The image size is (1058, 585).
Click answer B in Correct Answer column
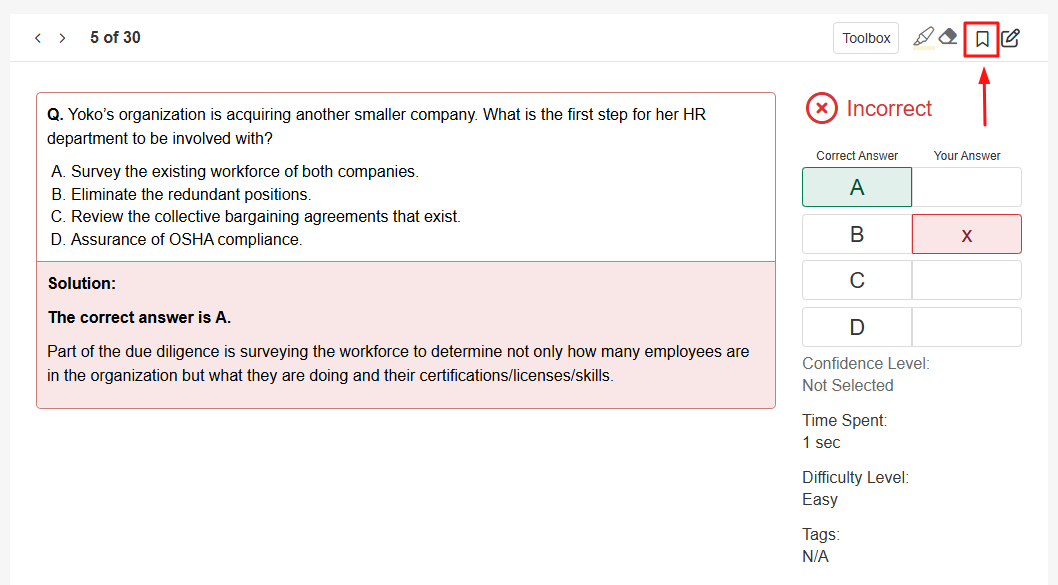click(x=857, y=234)
